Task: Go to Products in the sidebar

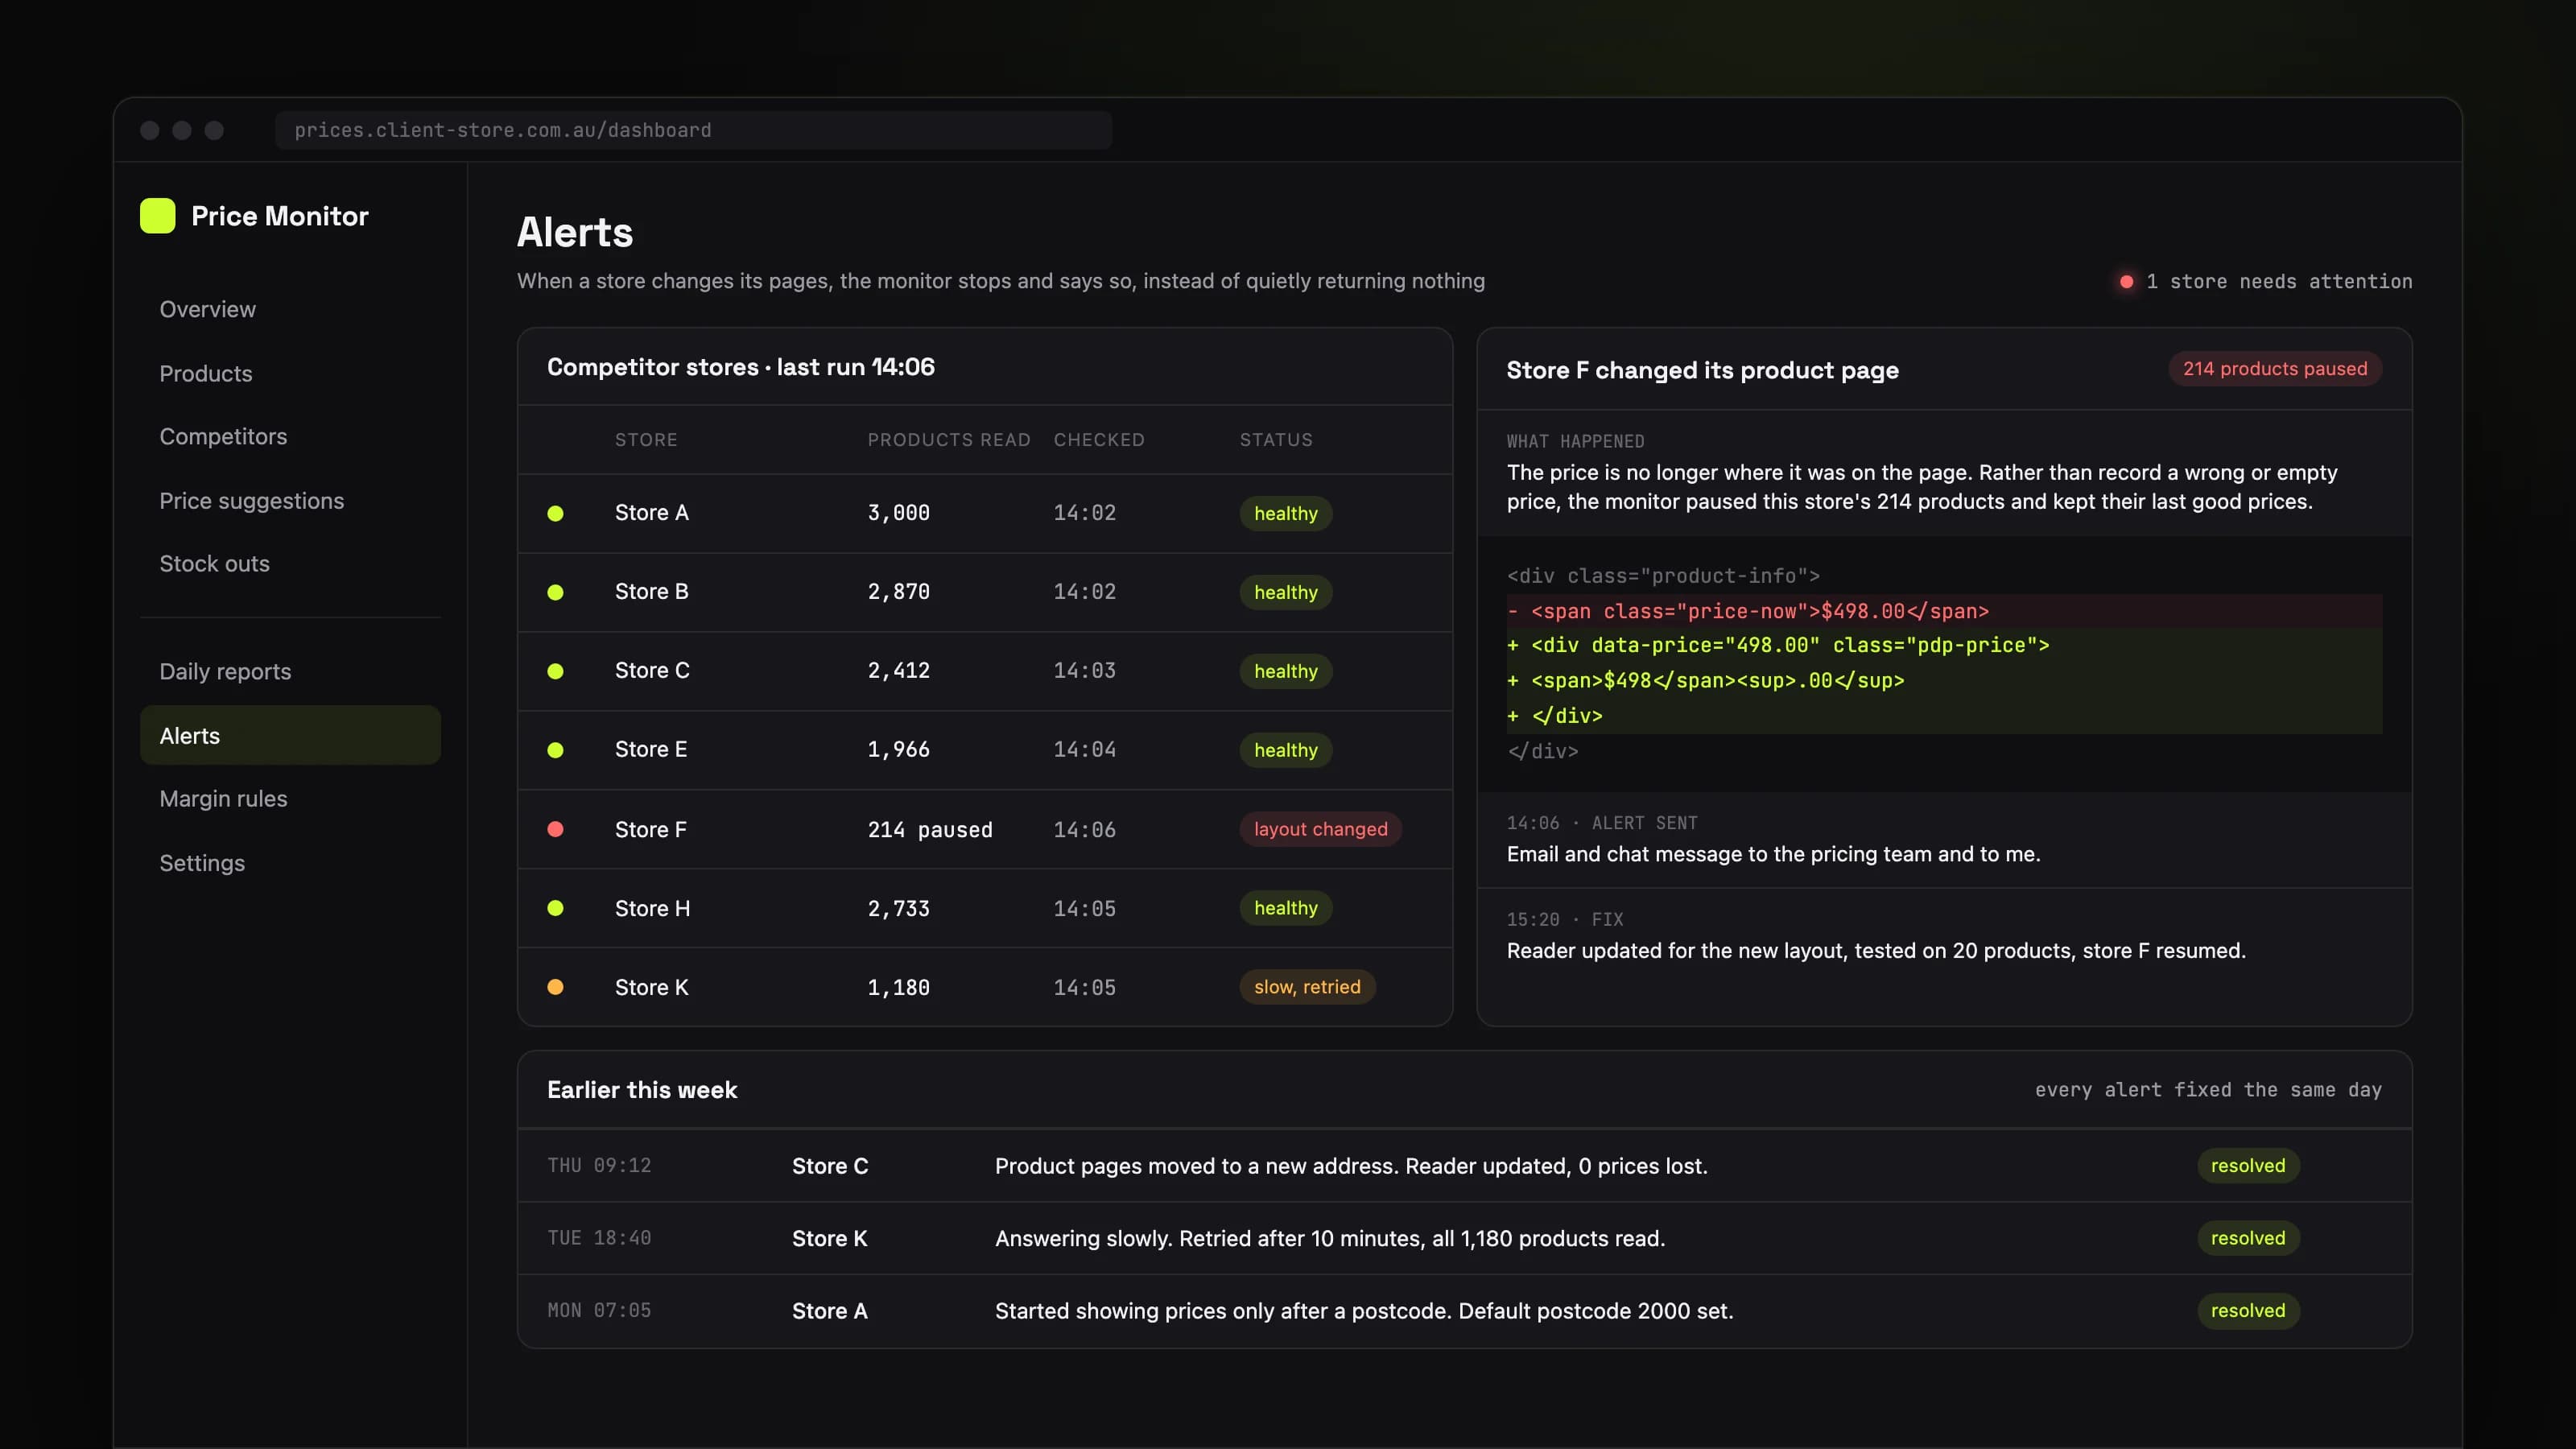Action: (290, 373)
